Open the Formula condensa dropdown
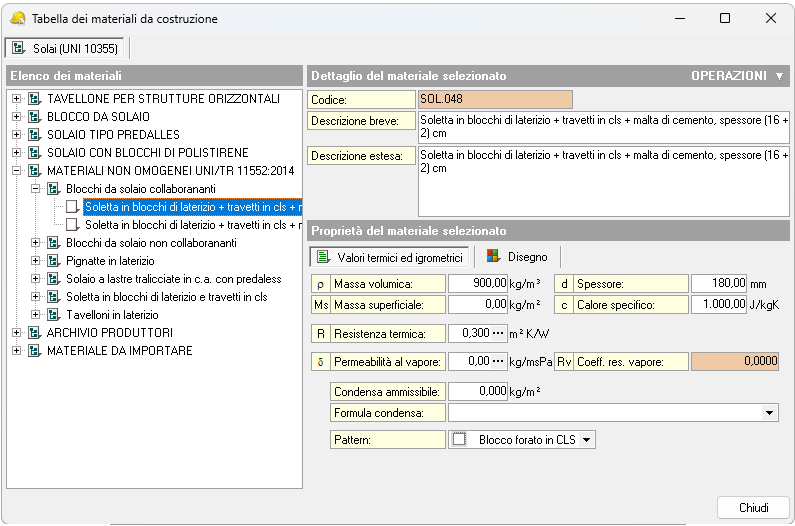Viewport: 795px width, 526px height. tap(769, 412)
